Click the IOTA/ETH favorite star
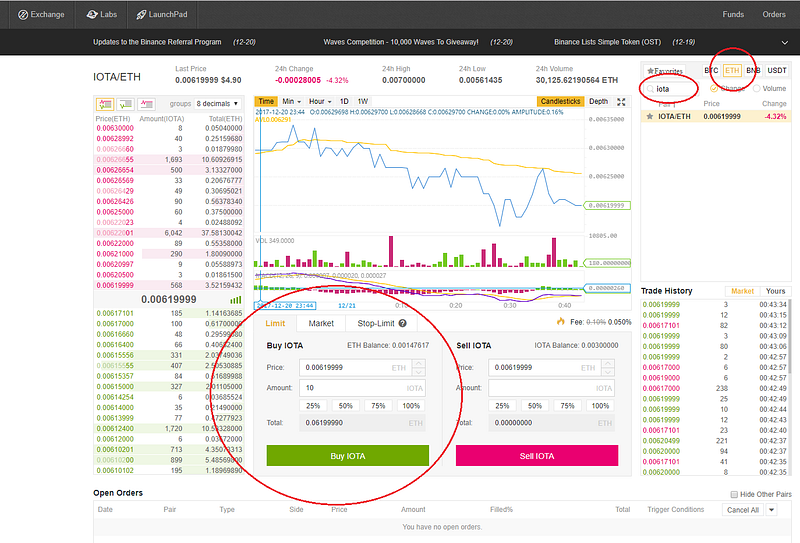This screenshot has height=543, width=800. pyautogui.click(x=649, y=116)
